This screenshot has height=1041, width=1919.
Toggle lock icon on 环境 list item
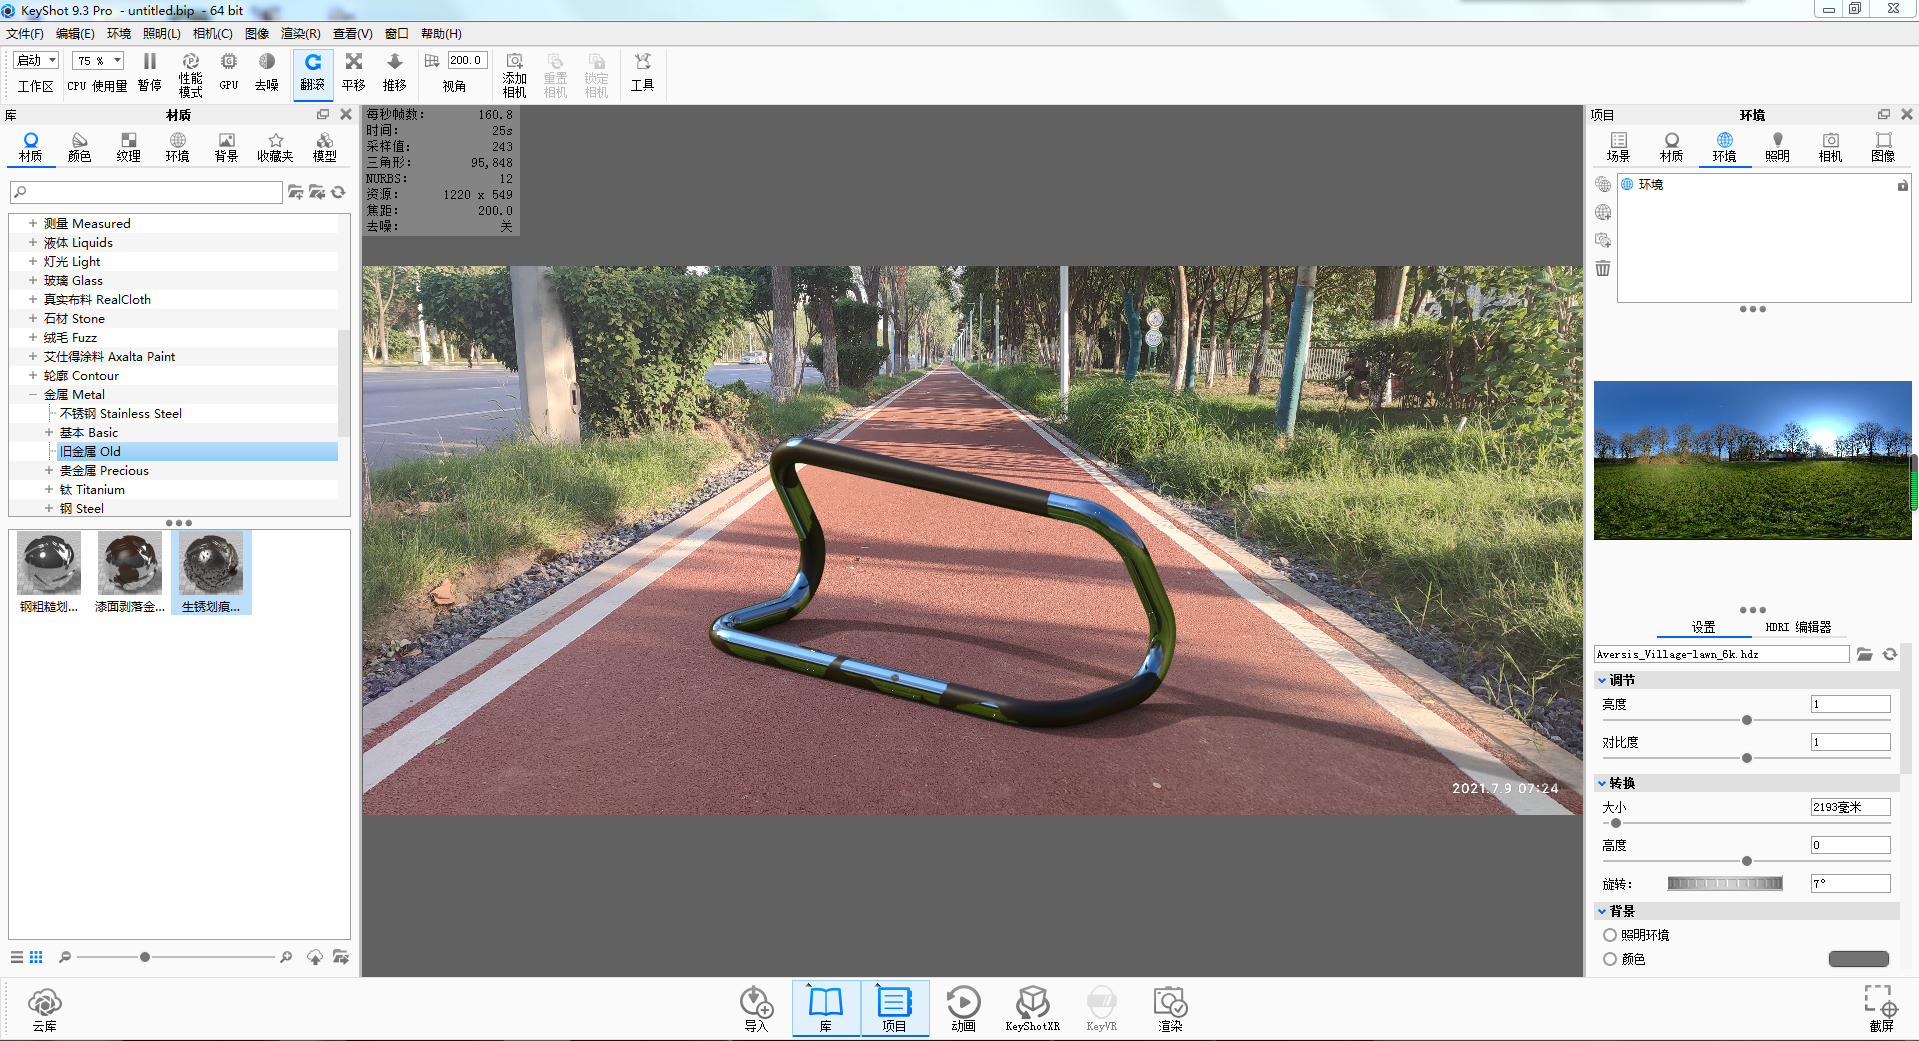pyautogui.click(x=1903, y=185)
